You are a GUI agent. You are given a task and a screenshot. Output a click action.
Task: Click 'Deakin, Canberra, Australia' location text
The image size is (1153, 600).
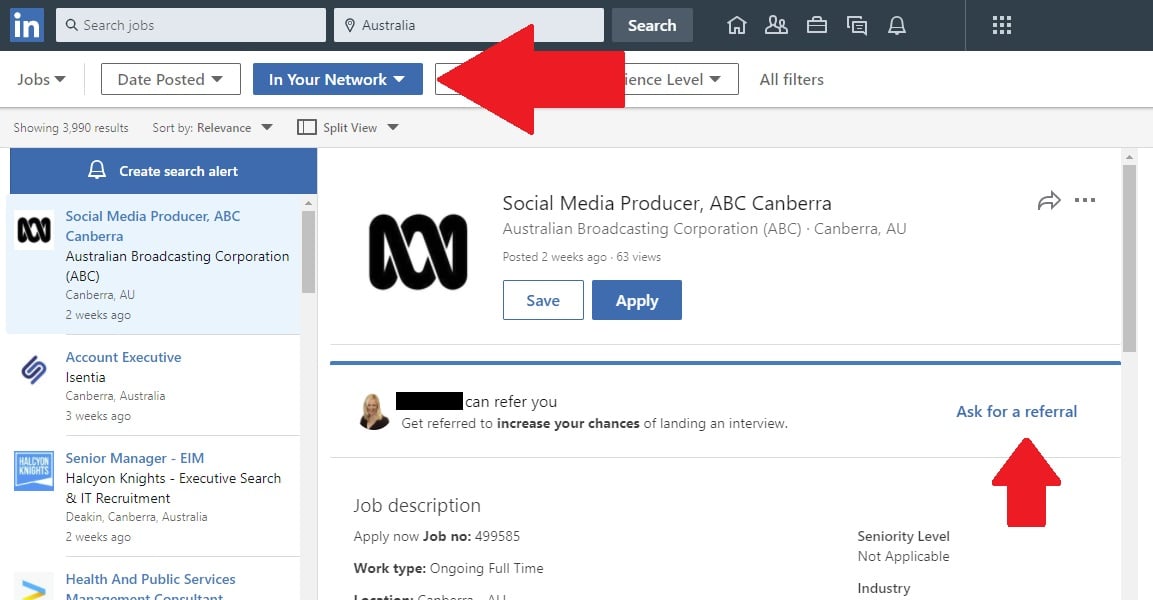point(136,517)
